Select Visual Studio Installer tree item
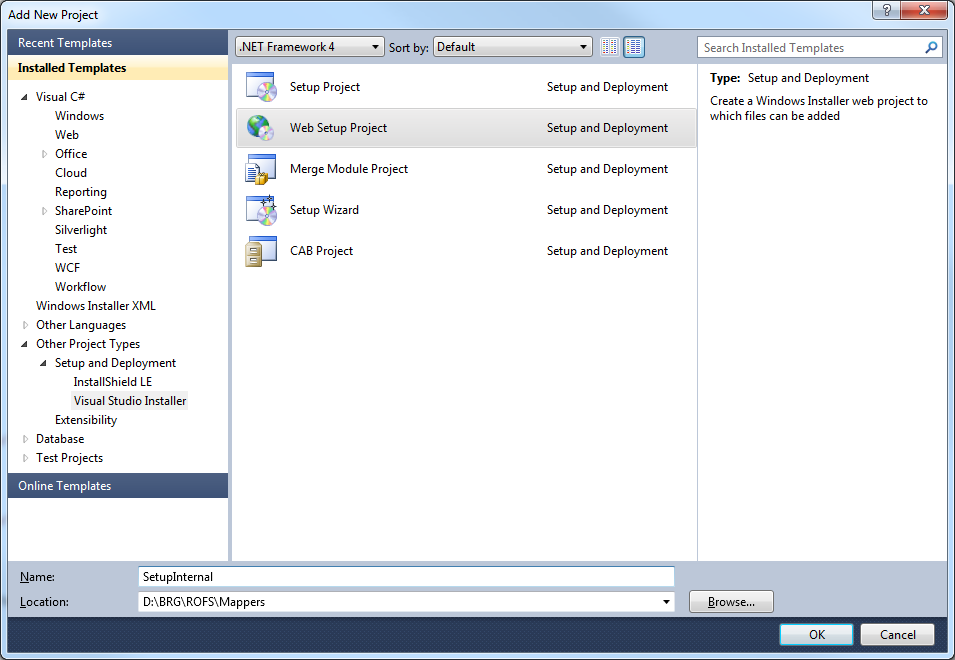This screenshot has width=955, height=660. pyautogui.click(x=130, y=401)
